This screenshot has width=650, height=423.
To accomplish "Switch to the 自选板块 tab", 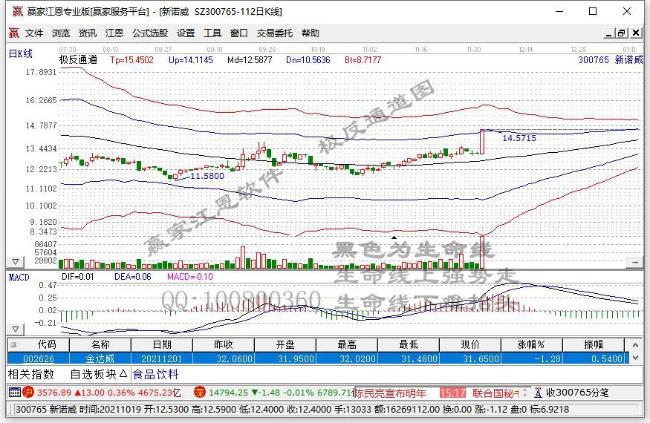I will point(99,374).
